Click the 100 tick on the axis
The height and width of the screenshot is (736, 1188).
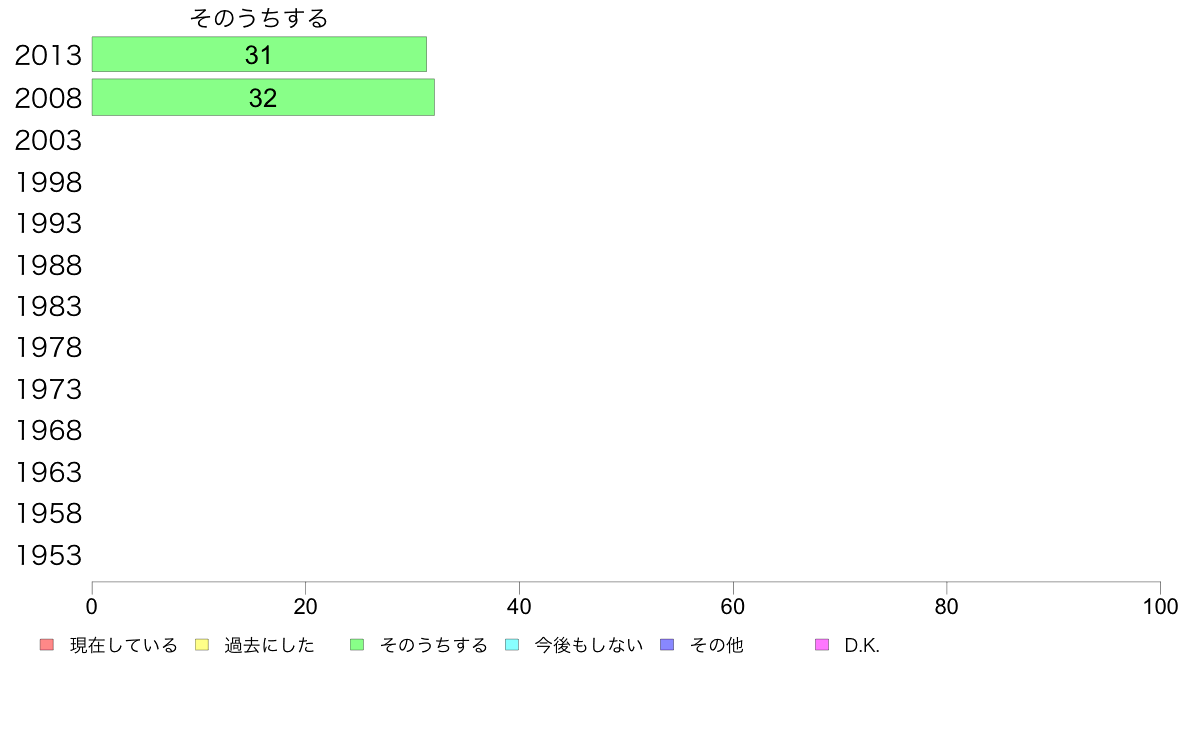pyautogui.click(x=1159, y=607)
